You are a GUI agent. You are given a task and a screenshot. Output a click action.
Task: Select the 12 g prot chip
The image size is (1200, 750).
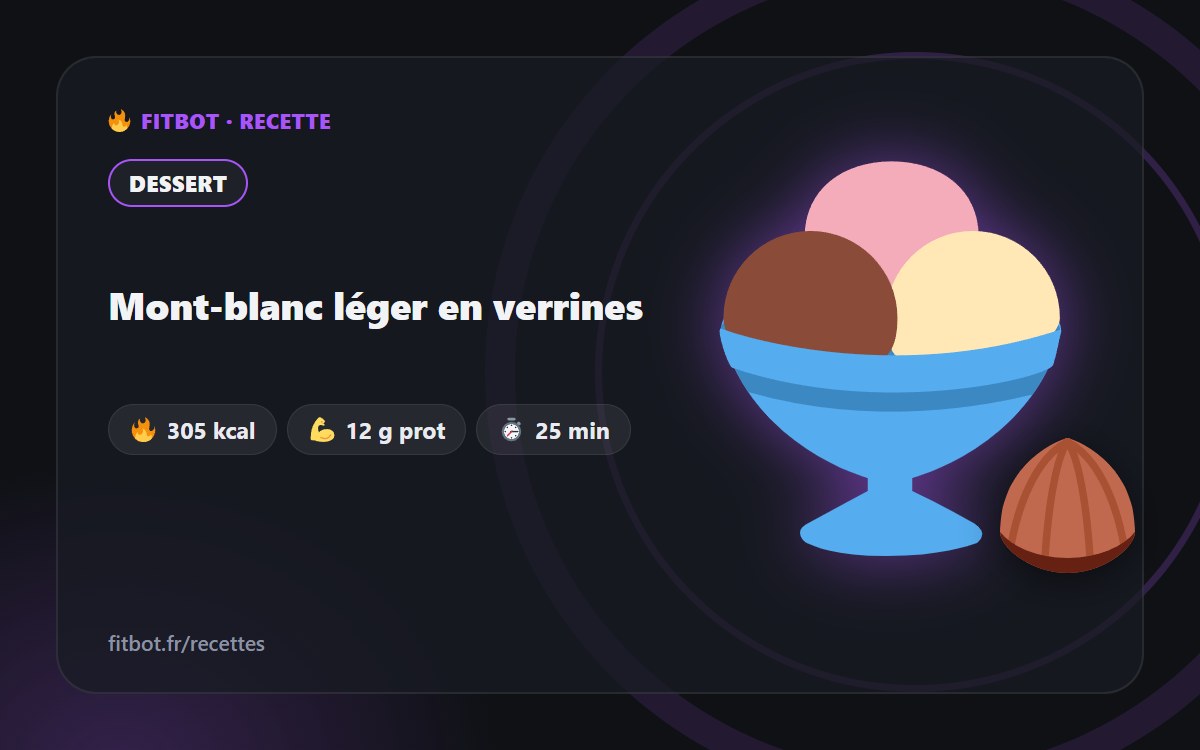pyautogui.click(x=376, y=430)
